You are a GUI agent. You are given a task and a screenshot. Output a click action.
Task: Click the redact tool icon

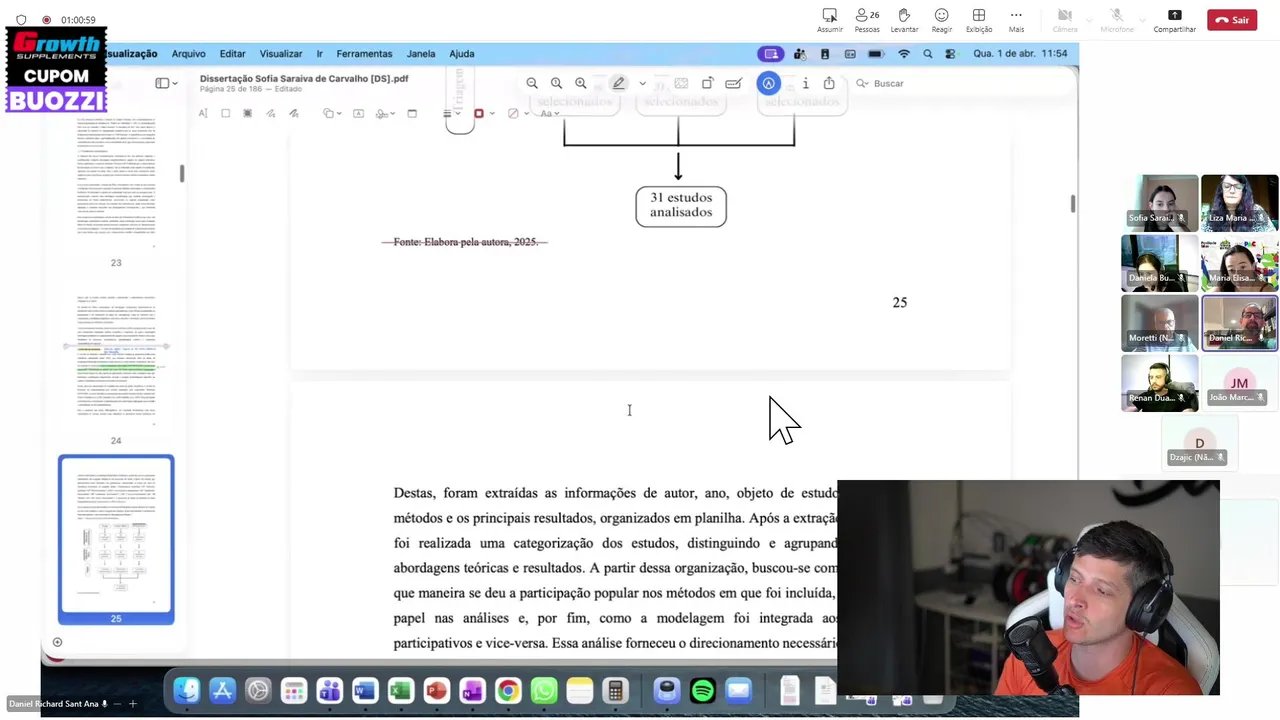click(681, 83)
